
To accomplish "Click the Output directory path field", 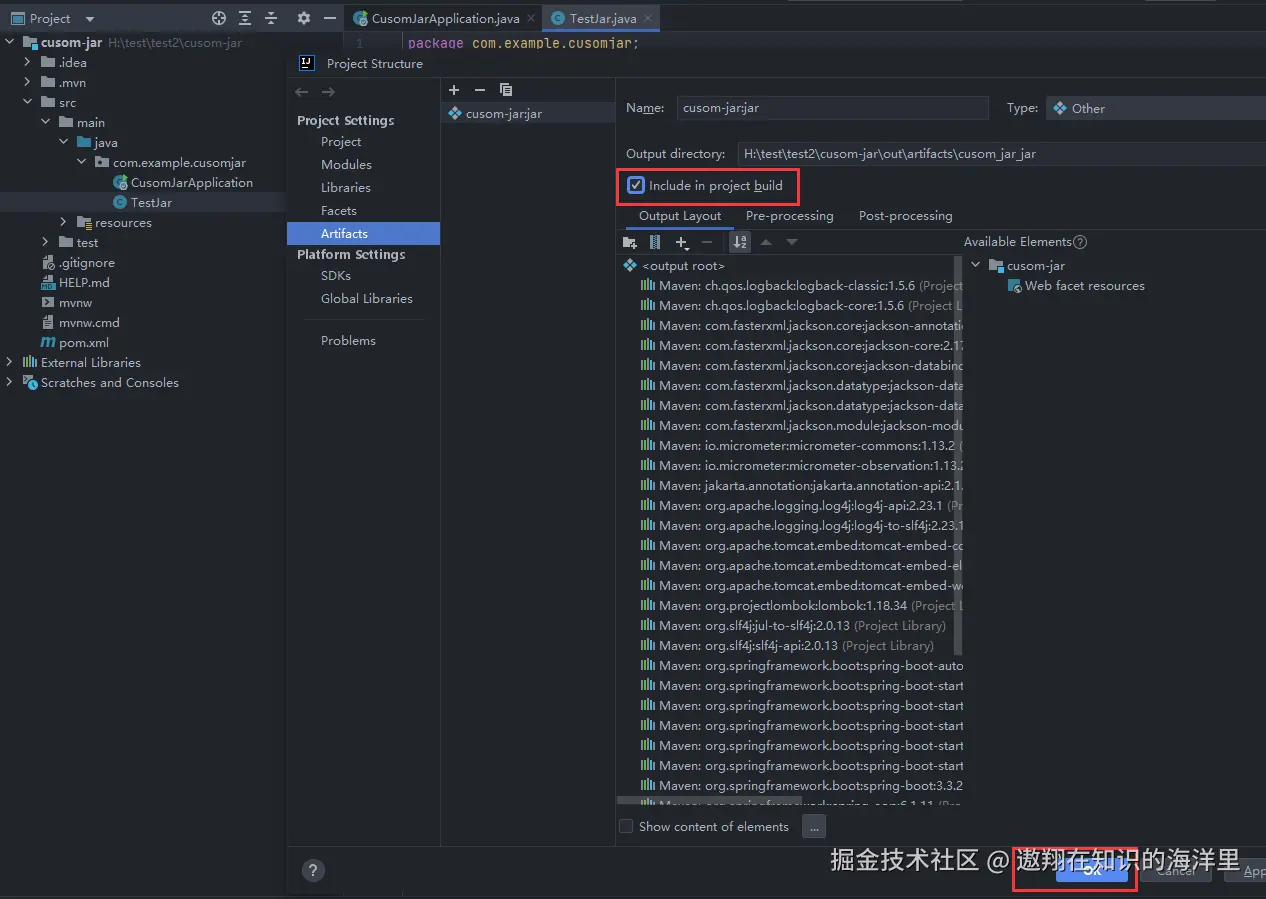I will point(1002,154).
